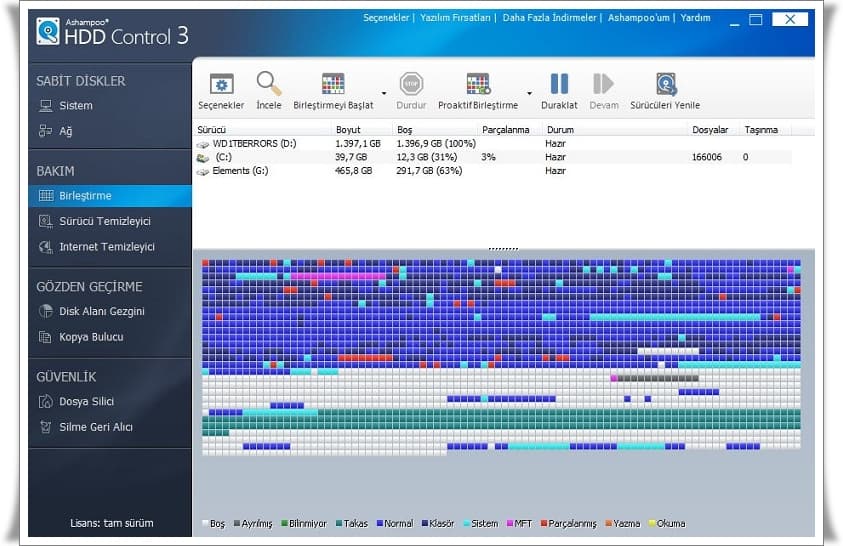Click the İncele magnifier icon

pyautogui.click(x=268, y=84)
